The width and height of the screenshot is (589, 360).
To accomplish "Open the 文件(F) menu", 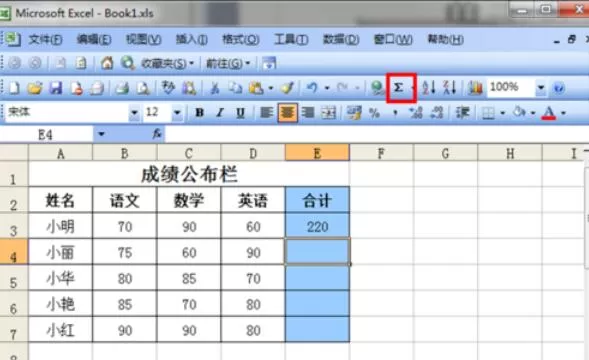I will (45, 39).
